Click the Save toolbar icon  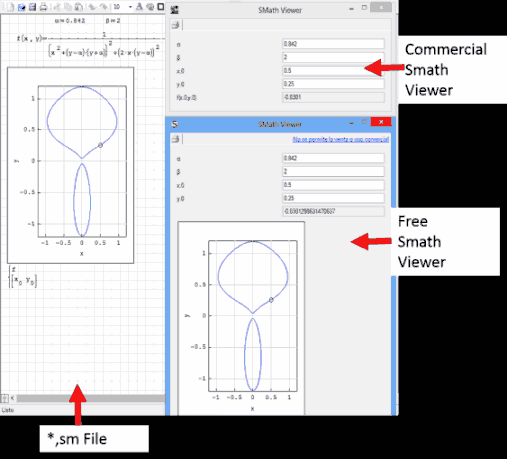point(32,7)
